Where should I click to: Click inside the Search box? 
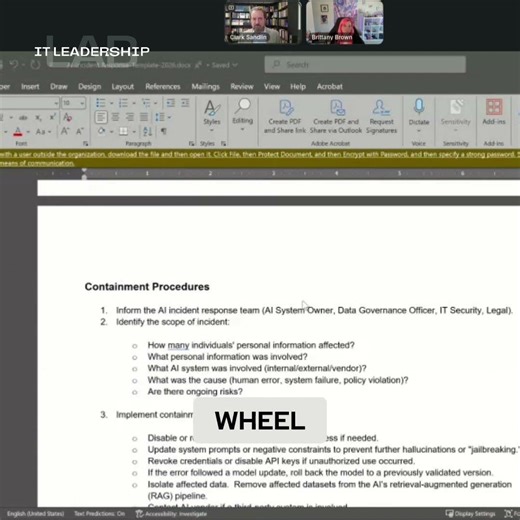click(x=365, y=64)
